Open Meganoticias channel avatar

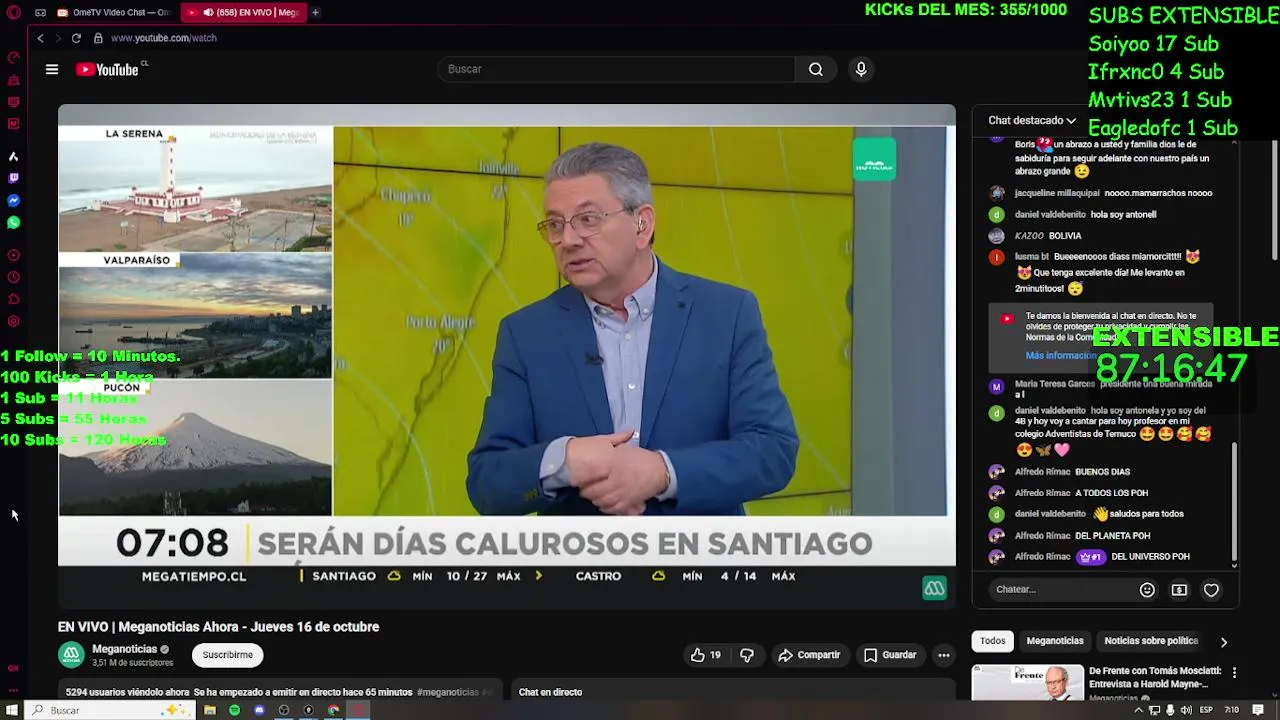click(71, 655)
